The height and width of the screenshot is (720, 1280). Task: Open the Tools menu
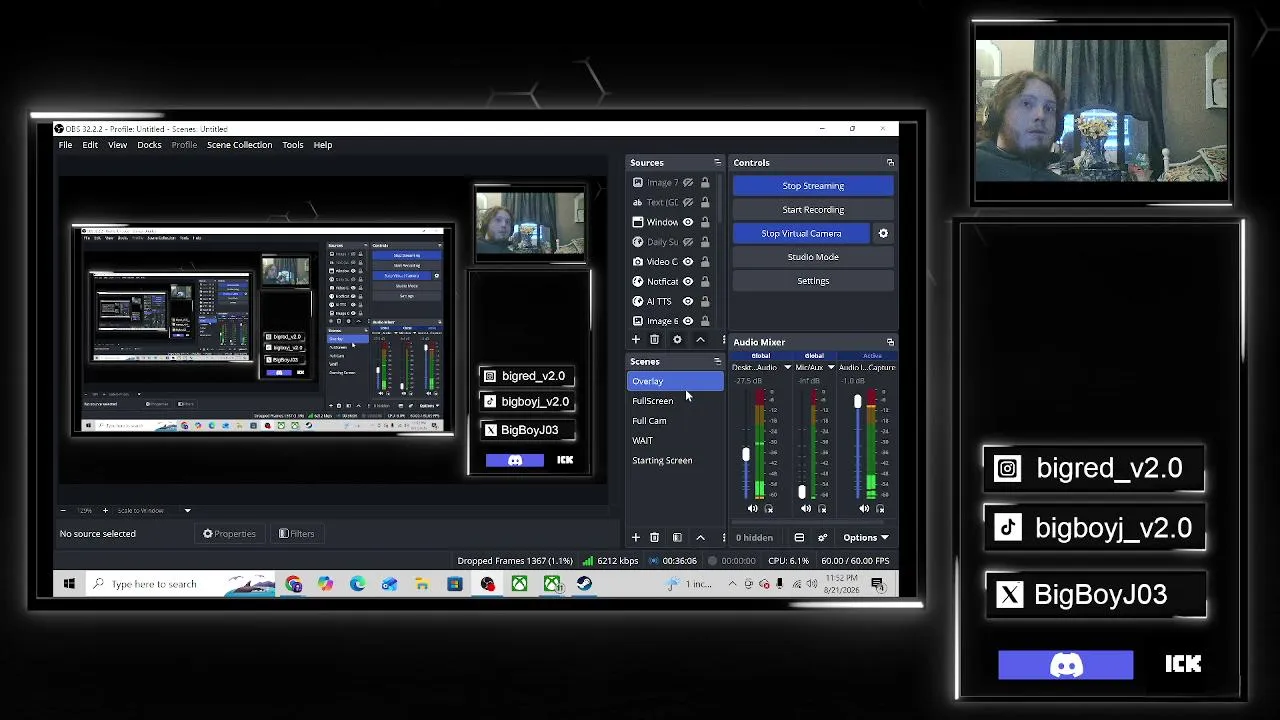pos(292,145)
